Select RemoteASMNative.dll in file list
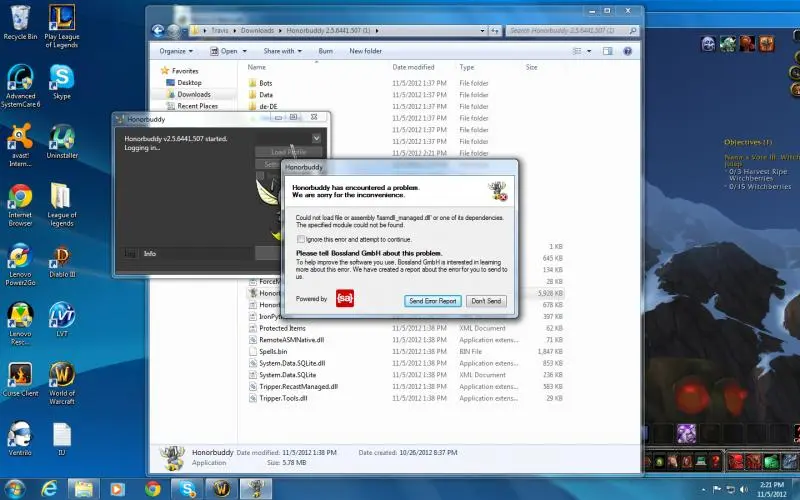800x500 pixels. click(x=406, y=340)
